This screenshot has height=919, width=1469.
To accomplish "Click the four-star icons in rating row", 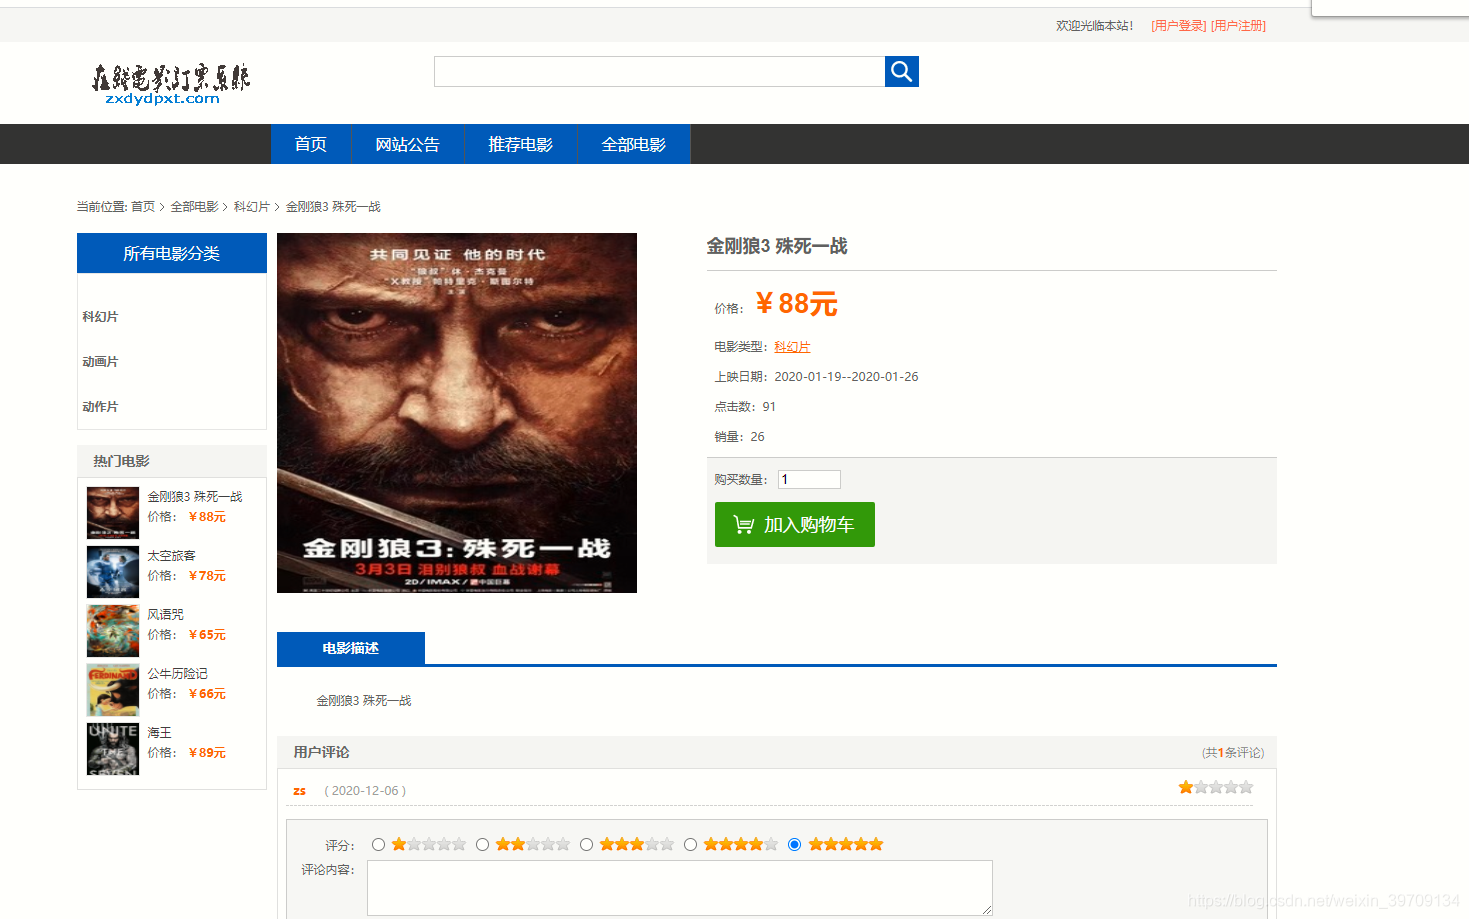I will 741,845.
